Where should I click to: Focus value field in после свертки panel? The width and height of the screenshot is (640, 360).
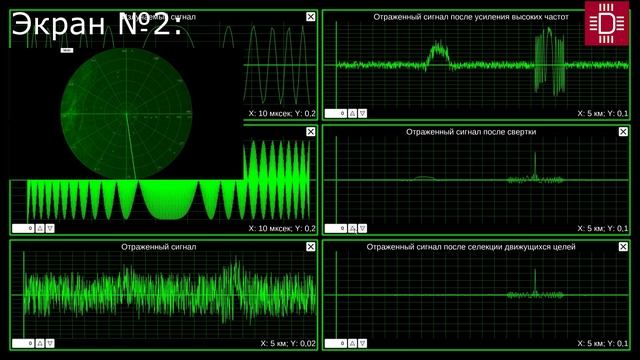click(x=336, y=229)
